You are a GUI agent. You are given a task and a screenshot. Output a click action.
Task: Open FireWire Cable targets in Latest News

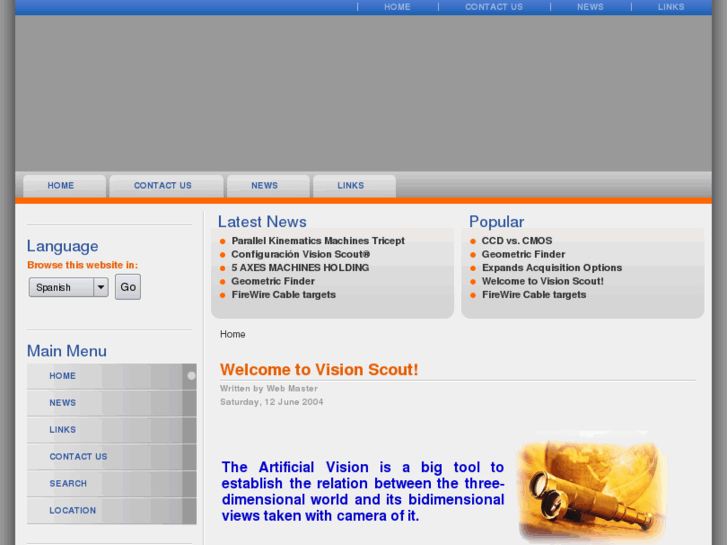[283, 295]
